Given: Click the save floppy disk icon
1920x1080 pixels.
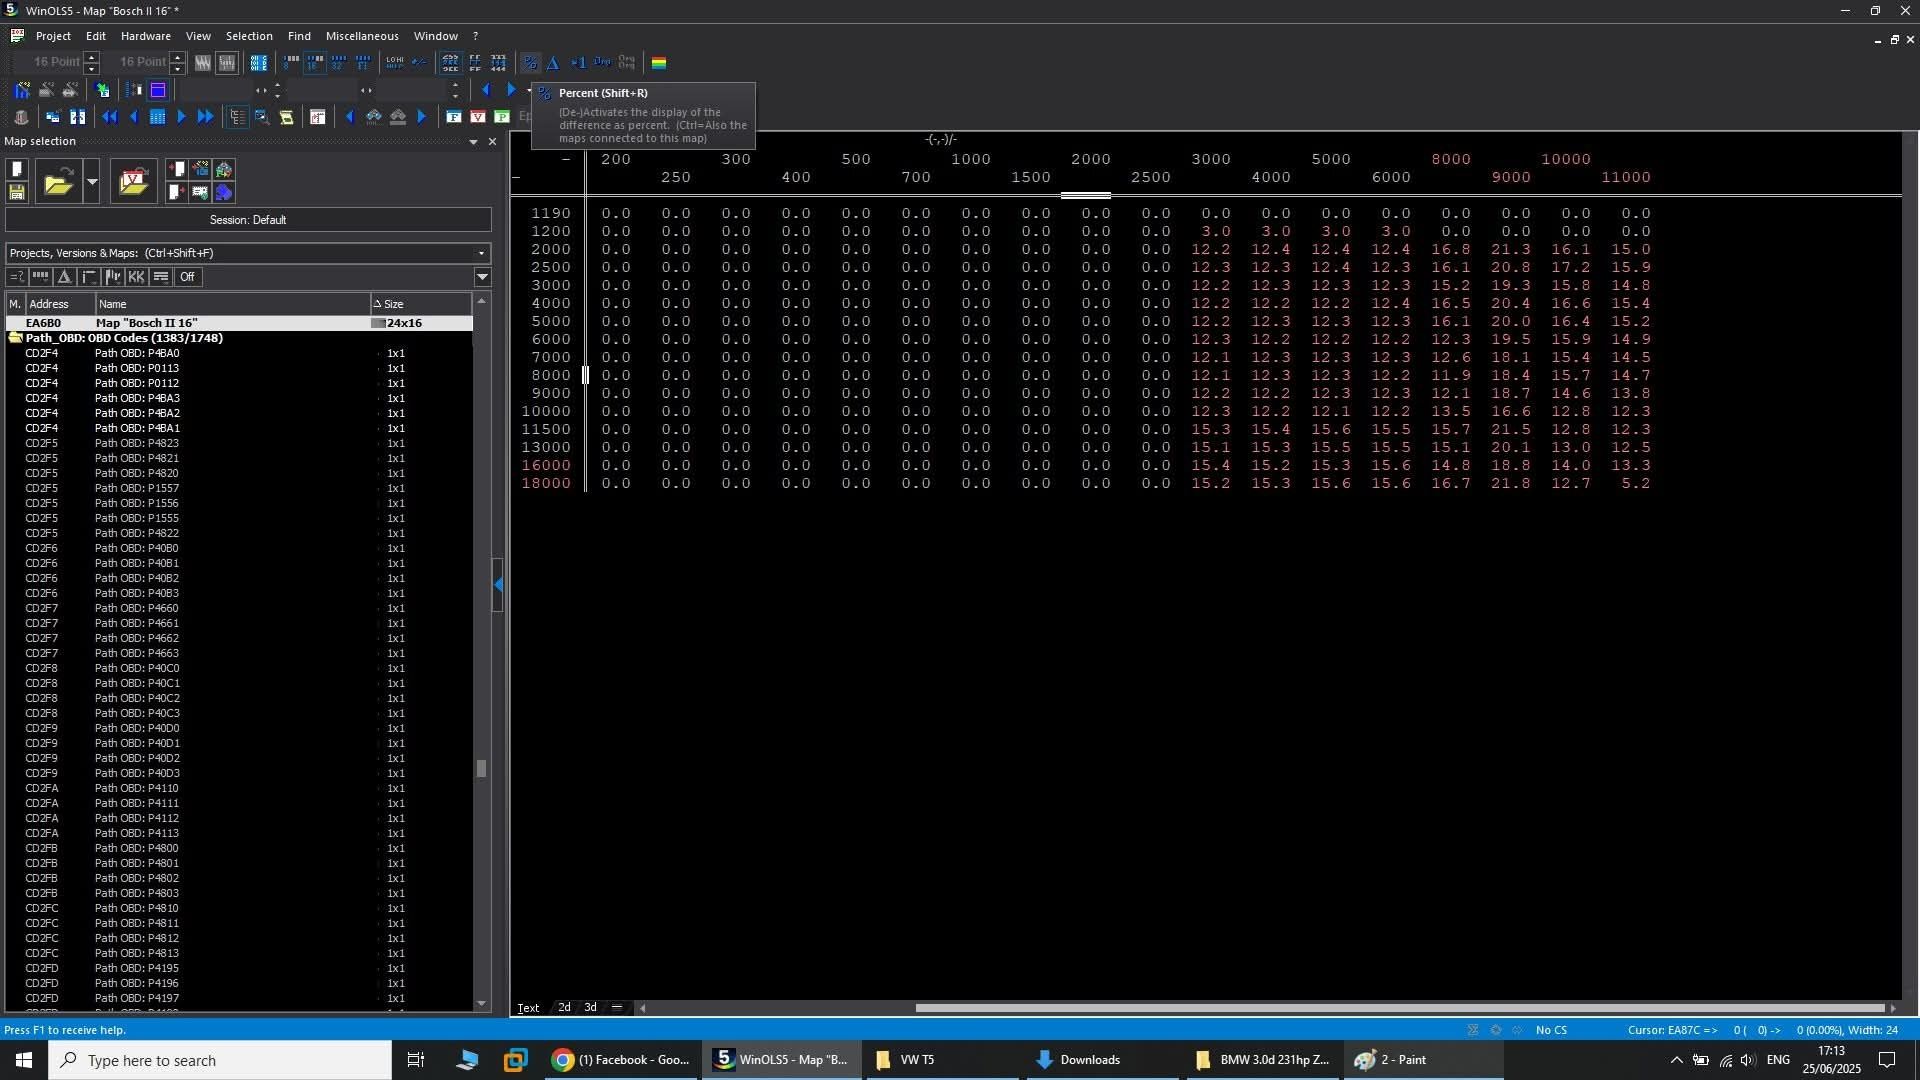Looking at the screenshot, I should click(17, 192).
